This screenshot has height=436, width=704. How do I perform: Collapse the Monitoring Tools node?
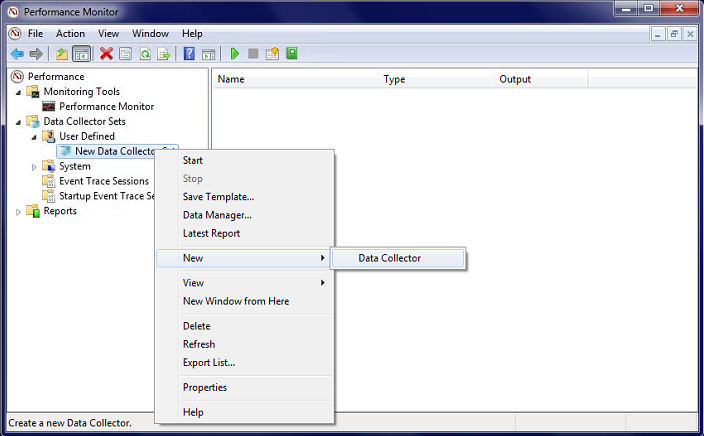tap(18, 92)
